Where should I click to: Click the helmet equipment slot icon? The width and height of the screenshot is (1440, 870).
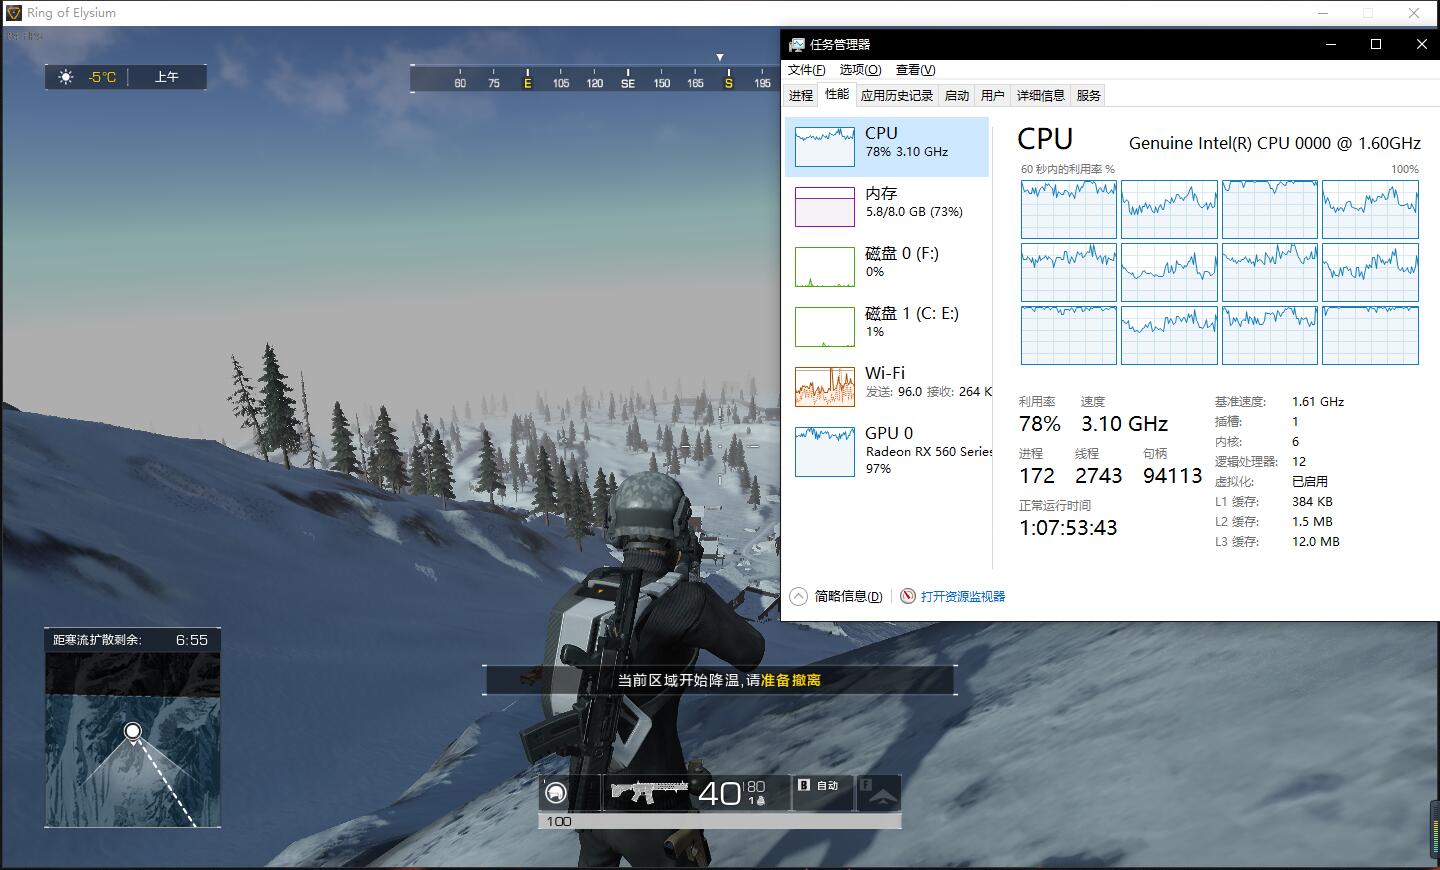point(556,793)
